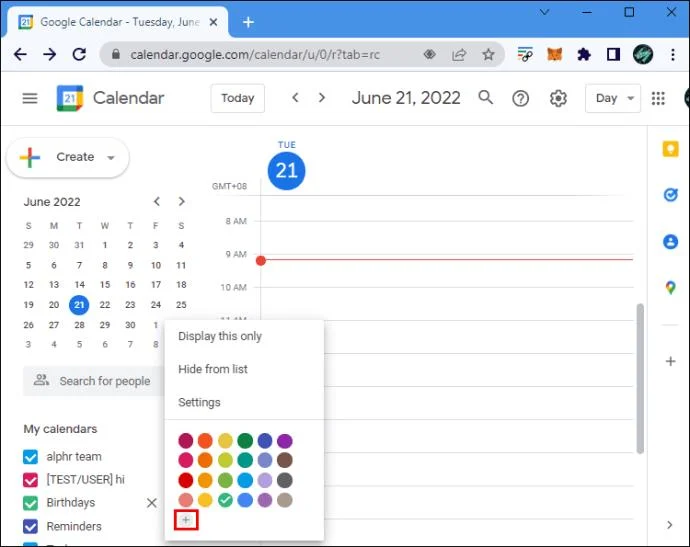The width and height of the screenshot is (690, 547).
Task: Go to previous day with left arrow
Action: [295, 98]
